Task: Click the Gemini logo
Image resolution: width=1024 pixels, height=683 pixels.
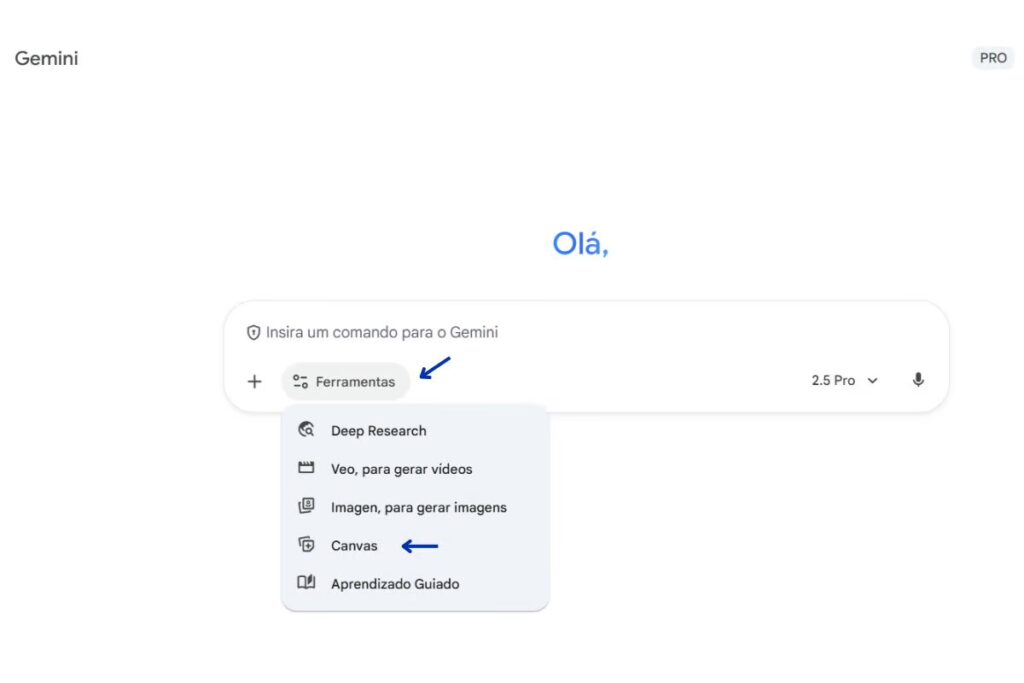Action: point(45,58)
